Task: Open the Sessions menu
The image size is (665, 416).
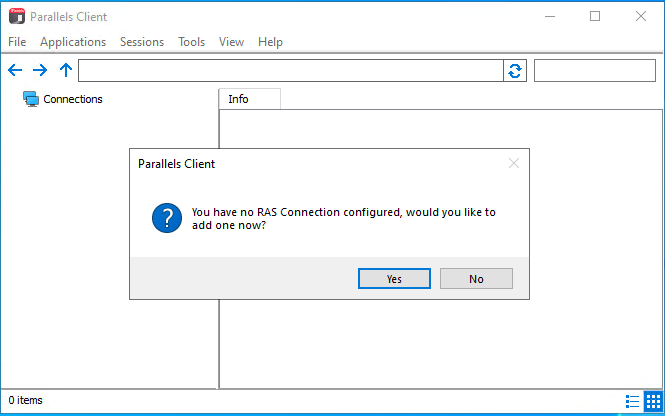Action: click(142, 42)
